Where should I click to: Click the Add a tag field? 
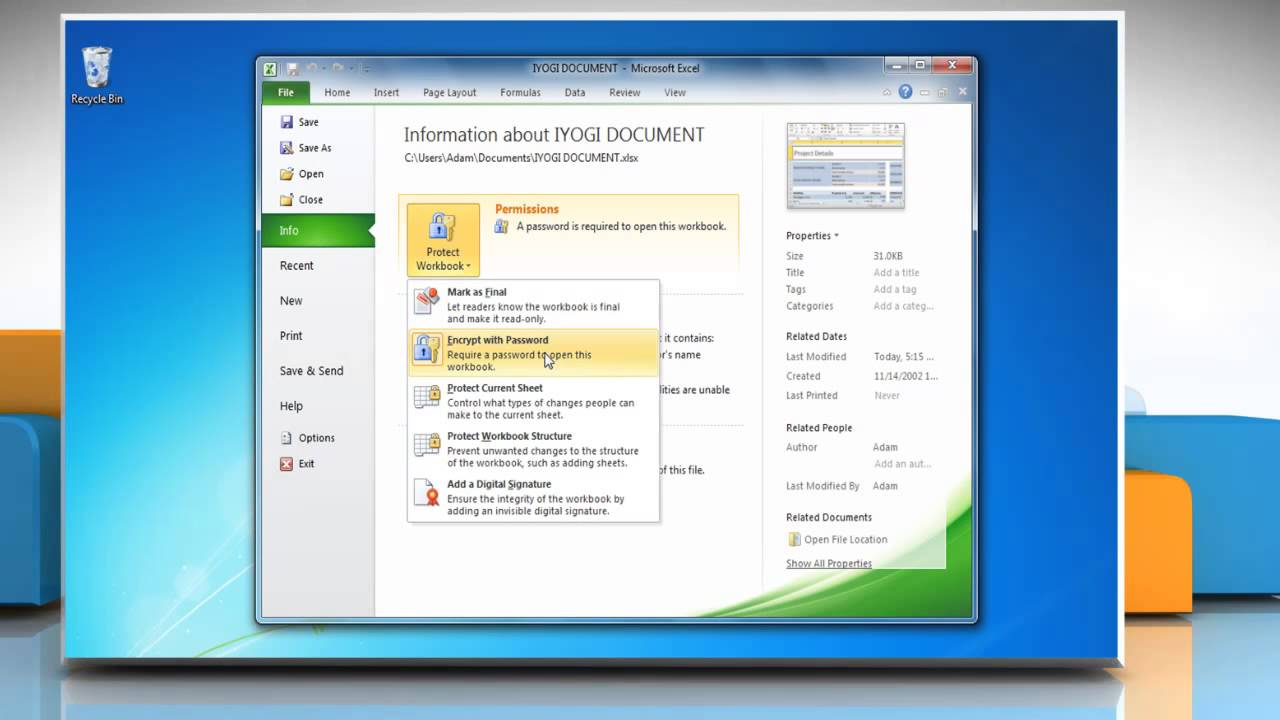click(895, 290)
